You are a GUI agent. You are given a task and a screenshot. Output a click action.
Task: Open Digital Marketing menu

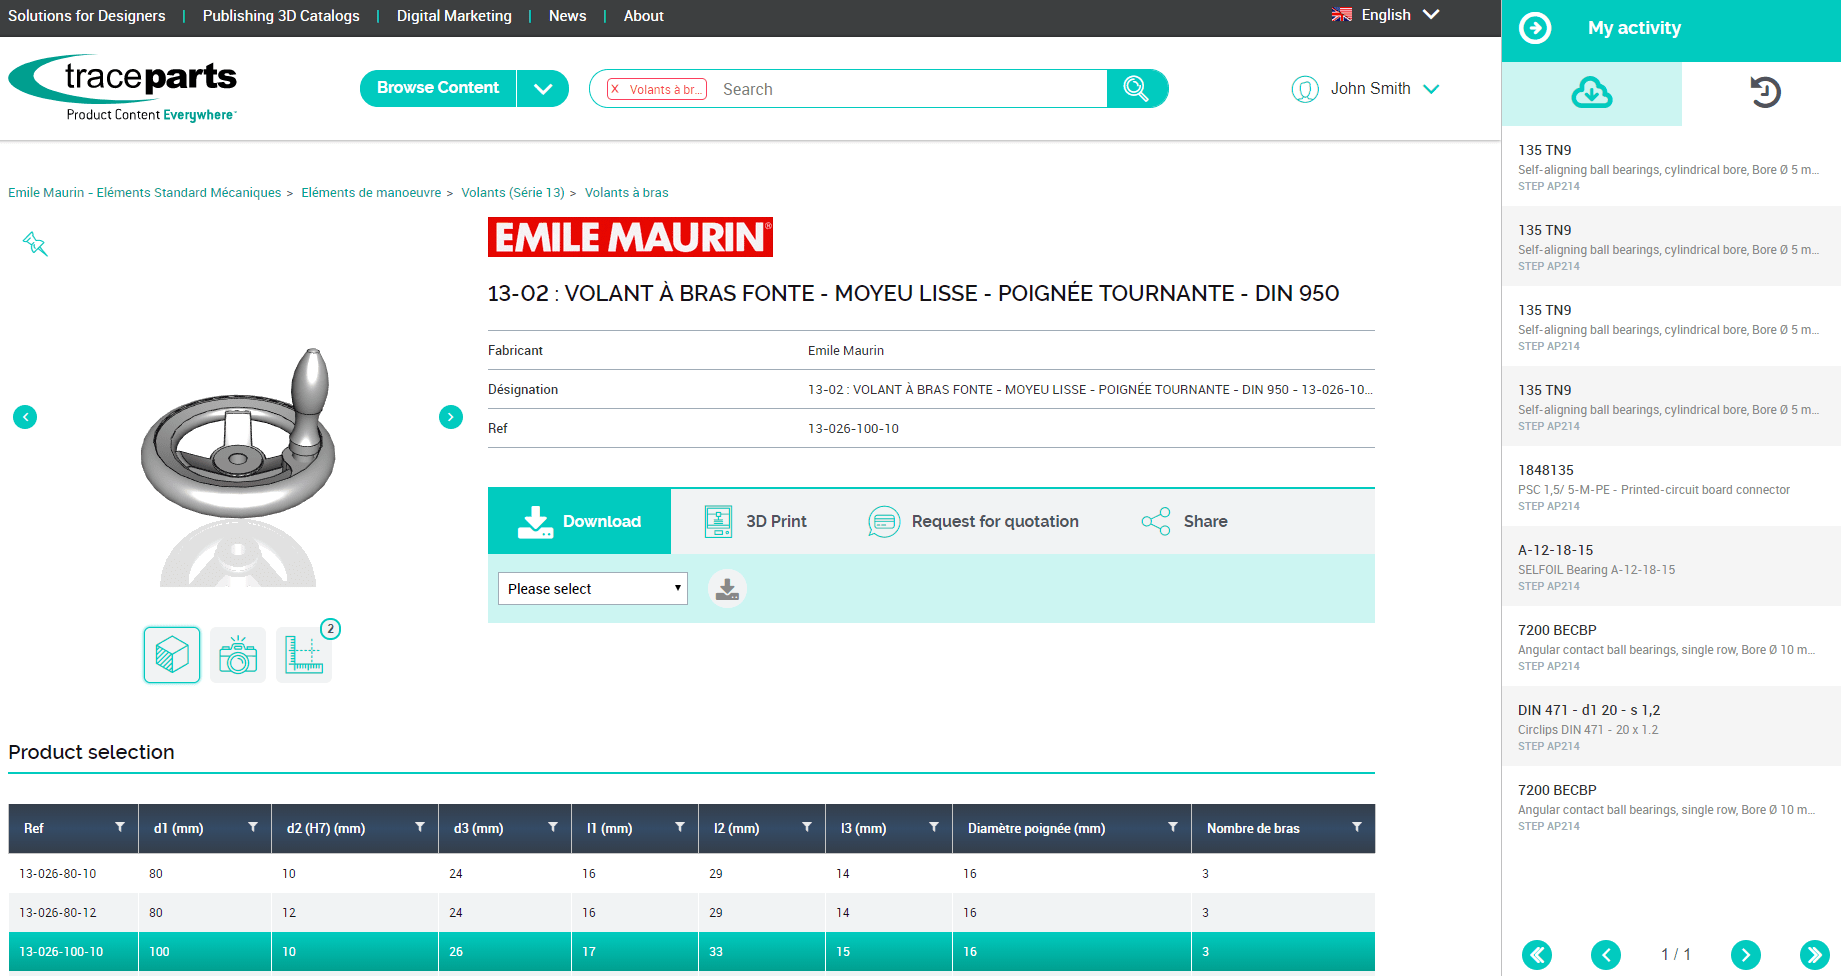coord(454,16)
